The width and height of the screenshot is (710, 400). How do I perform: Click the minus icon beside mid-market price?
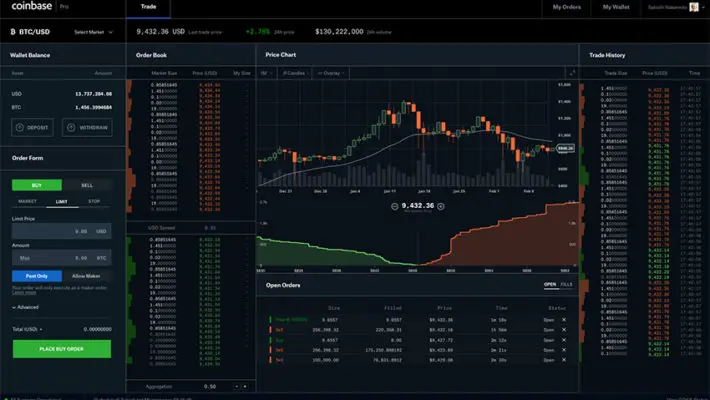(394, 206)
